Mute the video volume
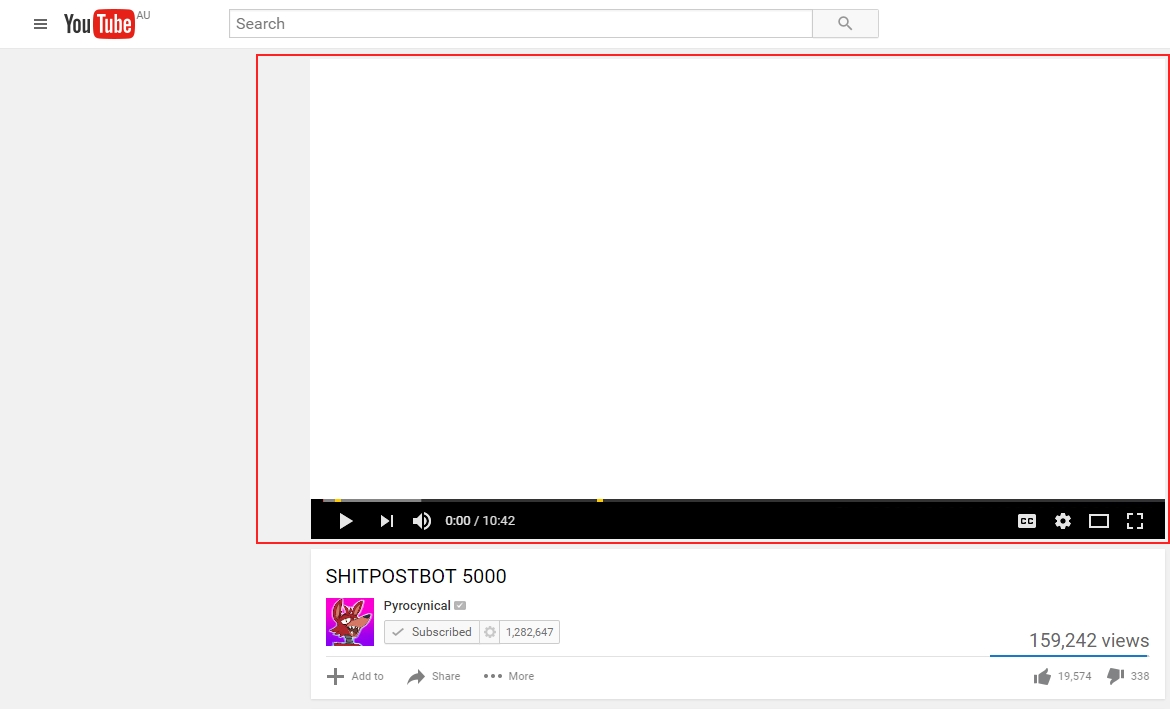This screenshot has height=709, width=1170. click(x=422, y=521)
